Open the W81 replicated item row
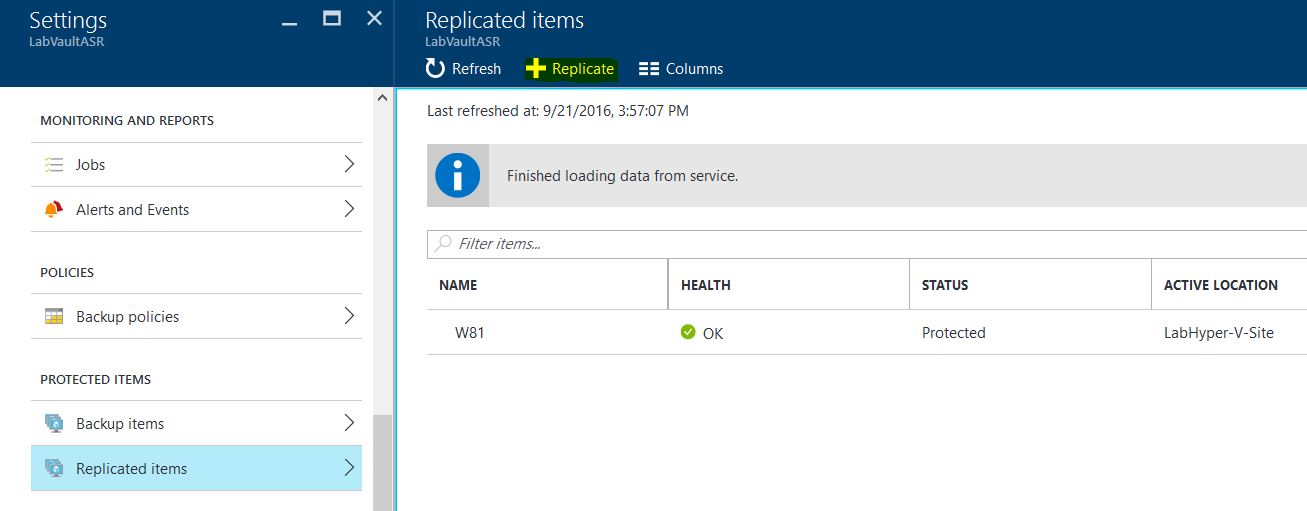Image resolution: width=1307 pixels, height=511 pixels. tap(470, 333)
